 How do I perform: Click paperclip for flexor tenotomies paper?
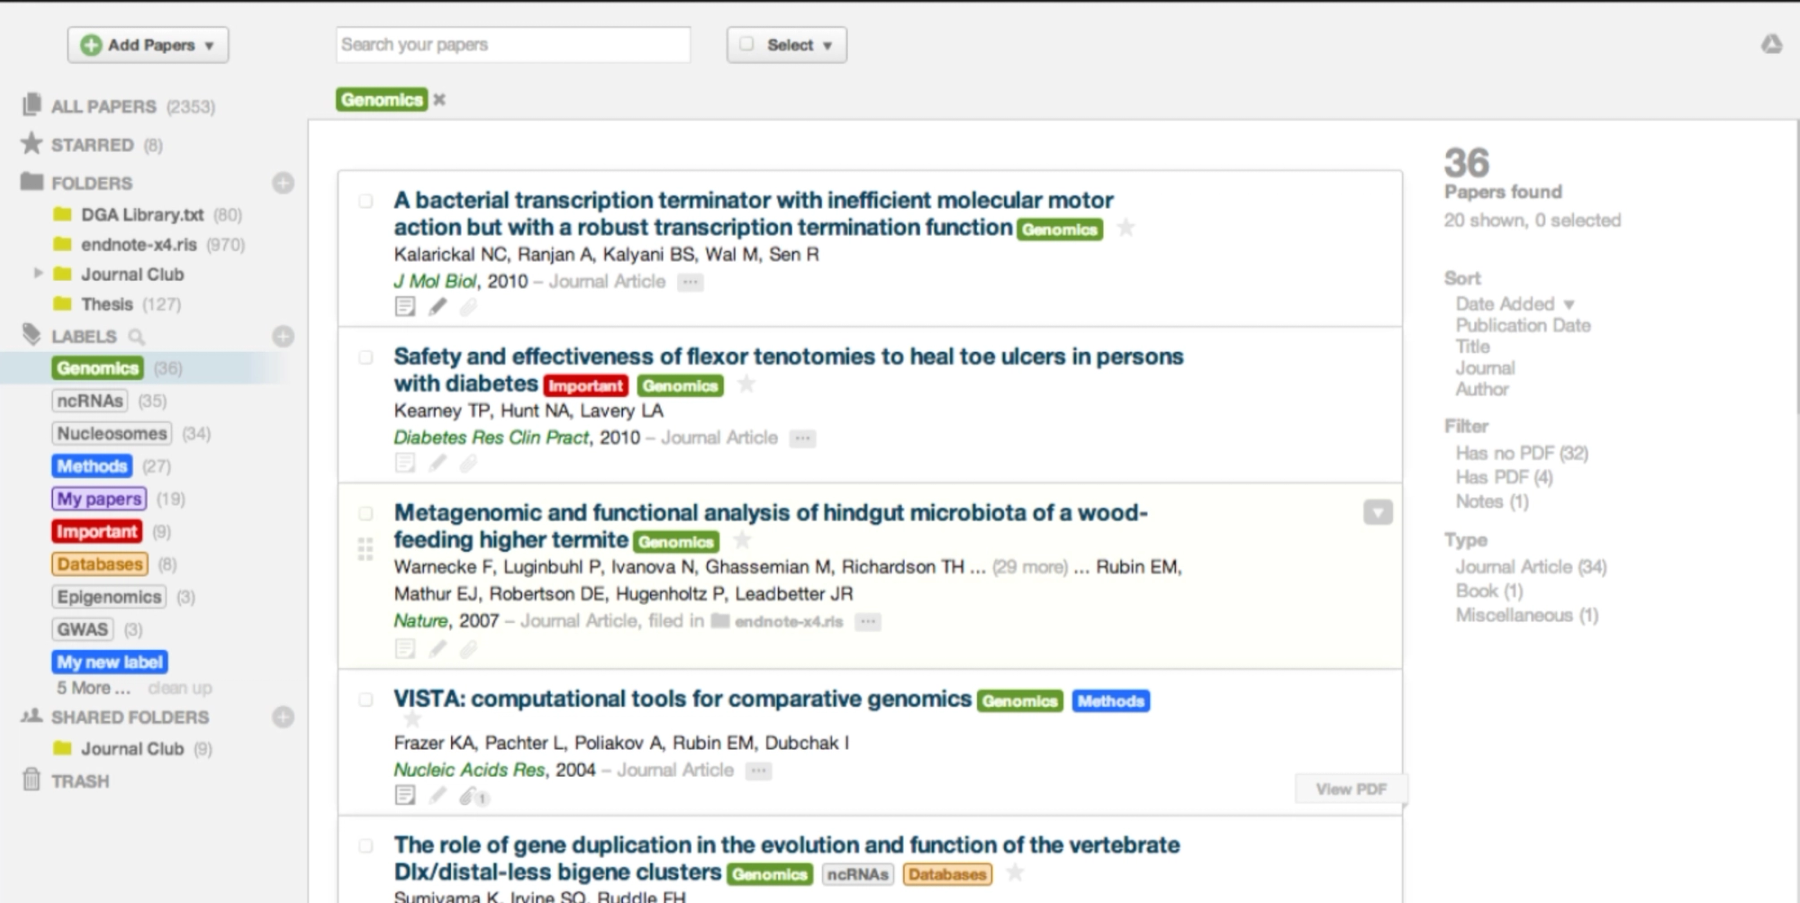[x=468, y=462]
